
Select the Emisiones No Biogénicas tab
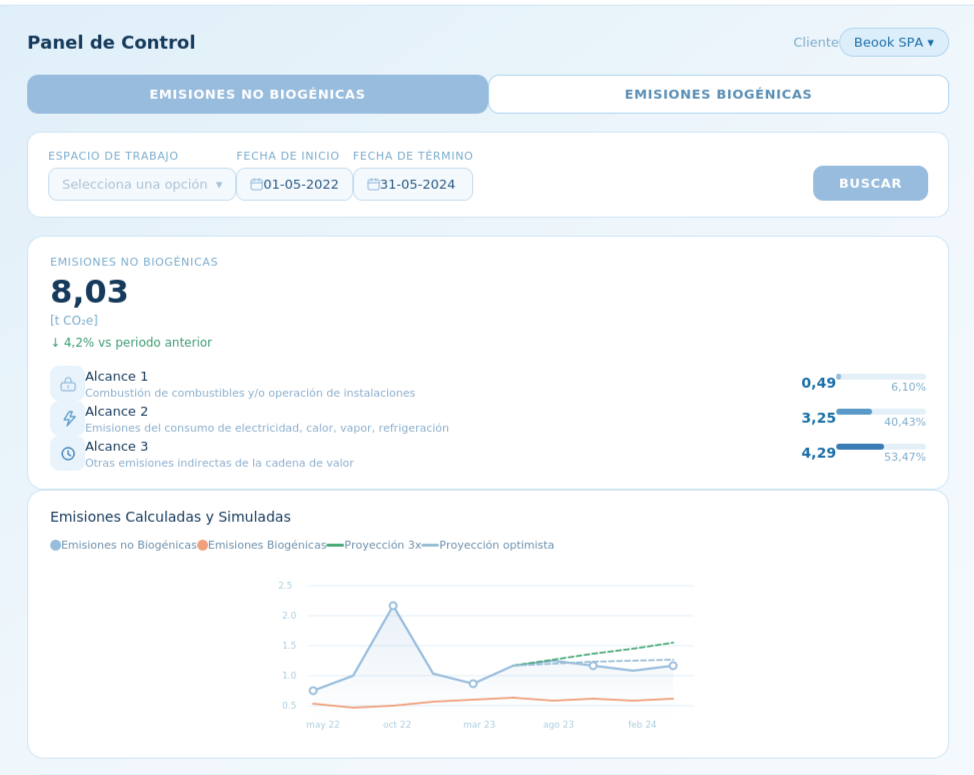(257, 94)
